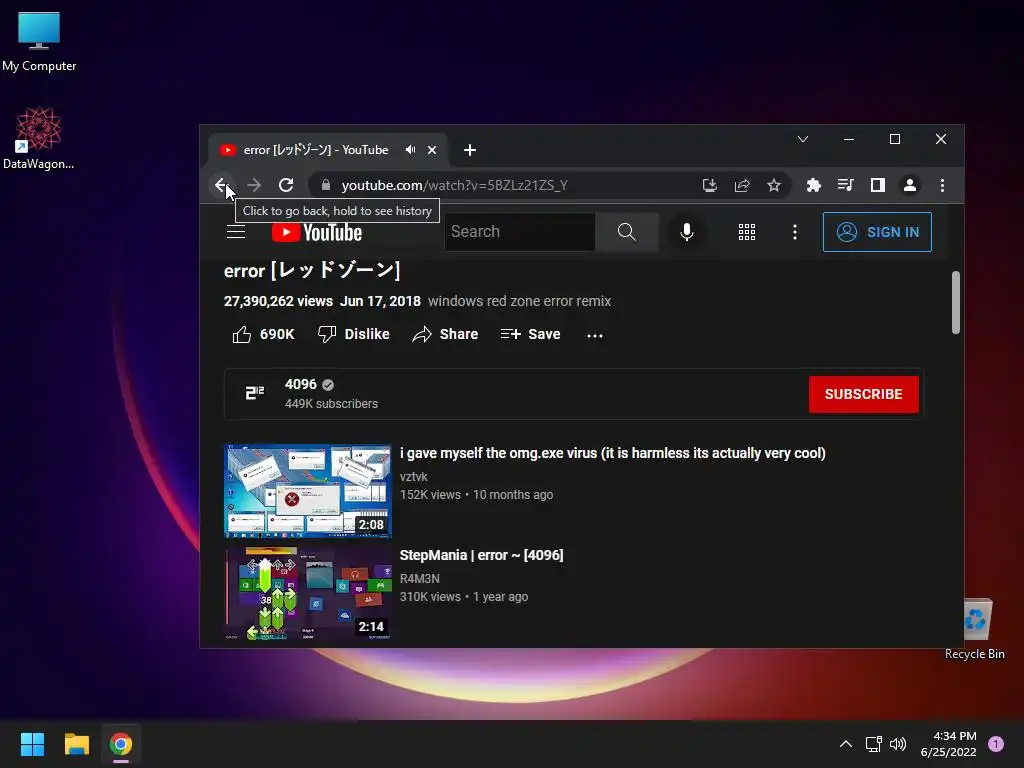
Task: Click the video title "error [レッドゾーン]"
Action: 312,270
